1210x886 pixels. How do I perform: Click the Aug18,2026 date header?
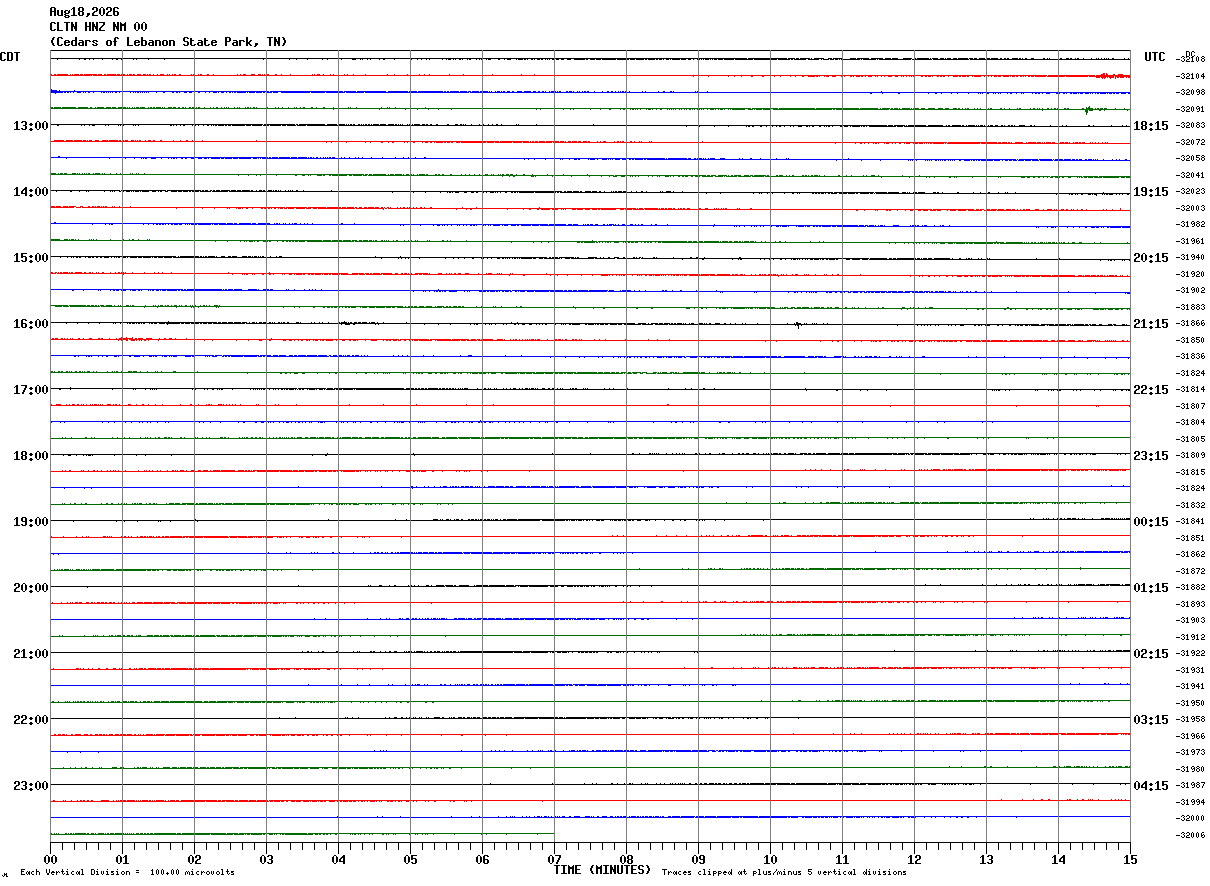coord(84,12)
